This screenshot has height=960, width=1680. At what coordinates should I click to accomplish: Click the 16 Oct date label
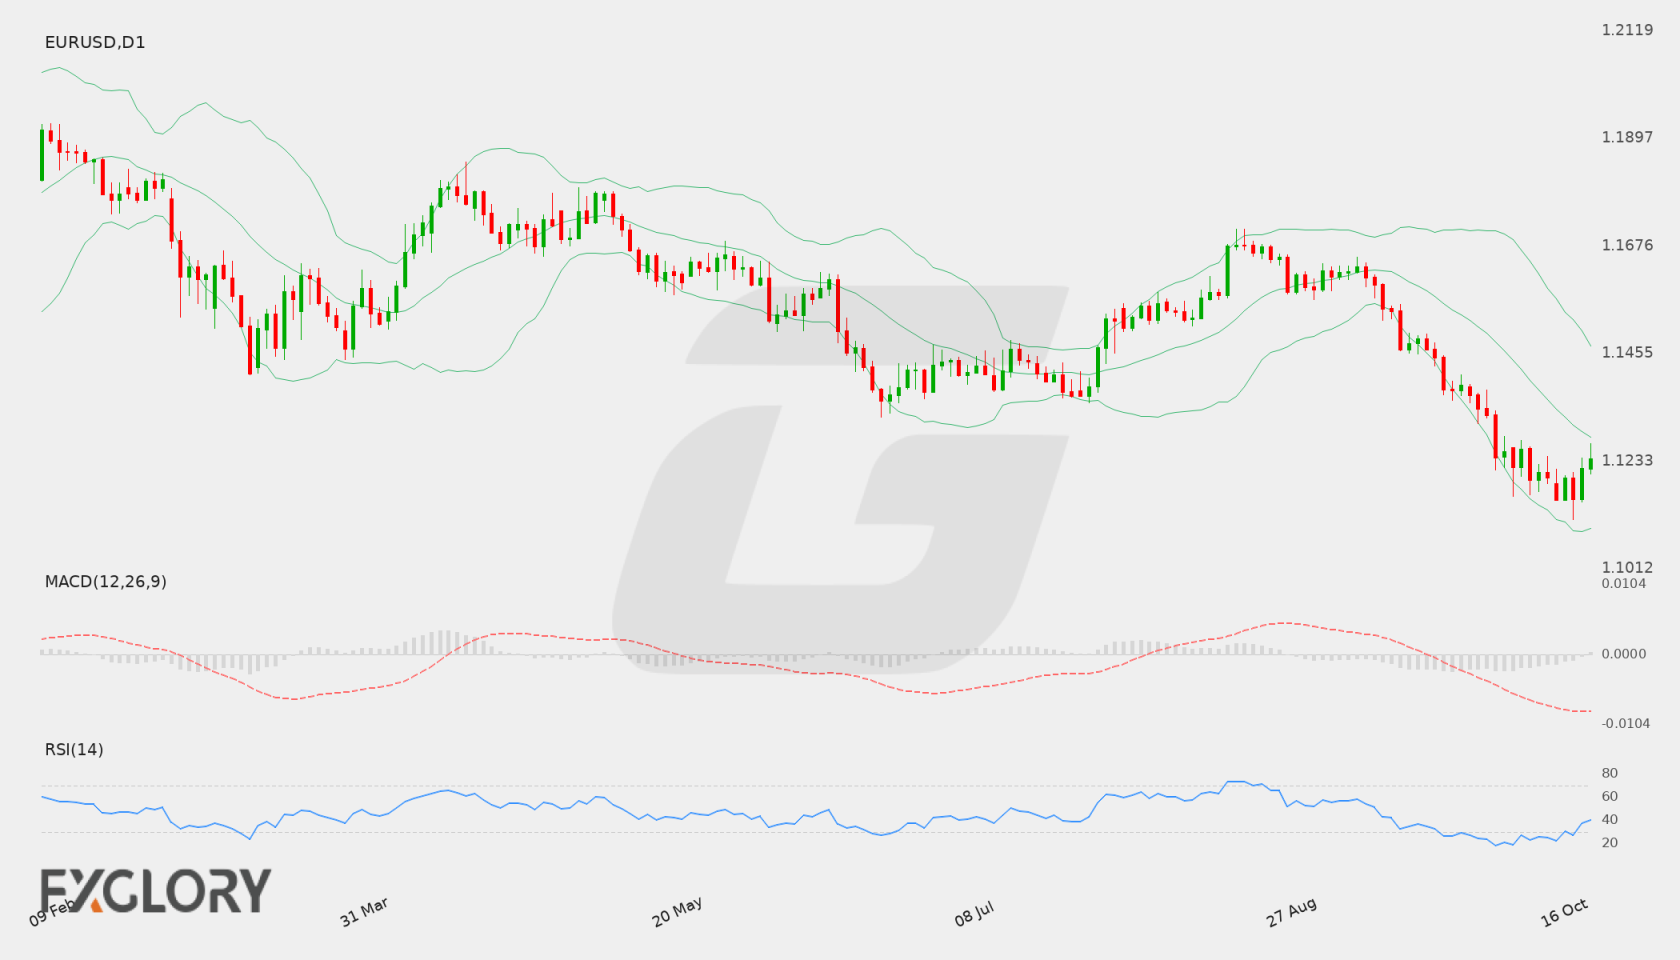pyautogui.click(x=1565, y=912)
